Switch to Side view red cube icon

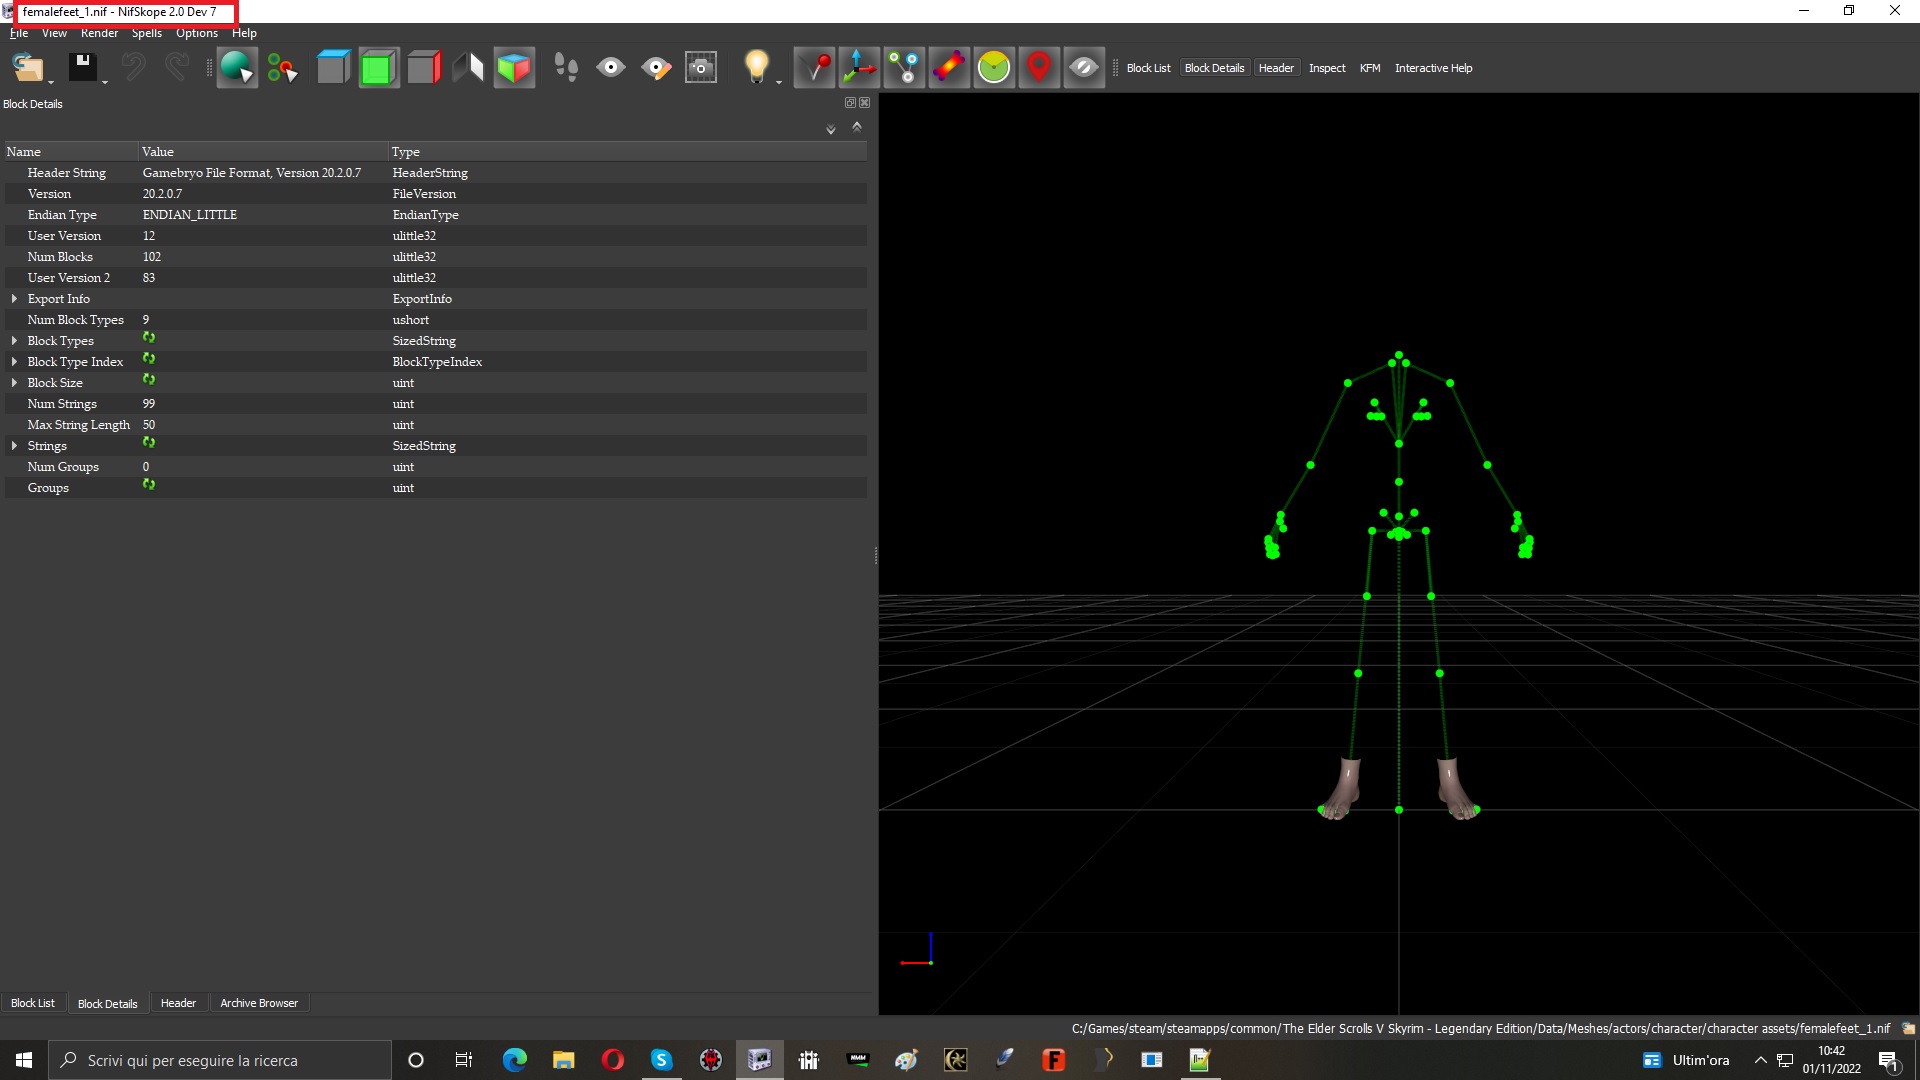pos(424,68)
